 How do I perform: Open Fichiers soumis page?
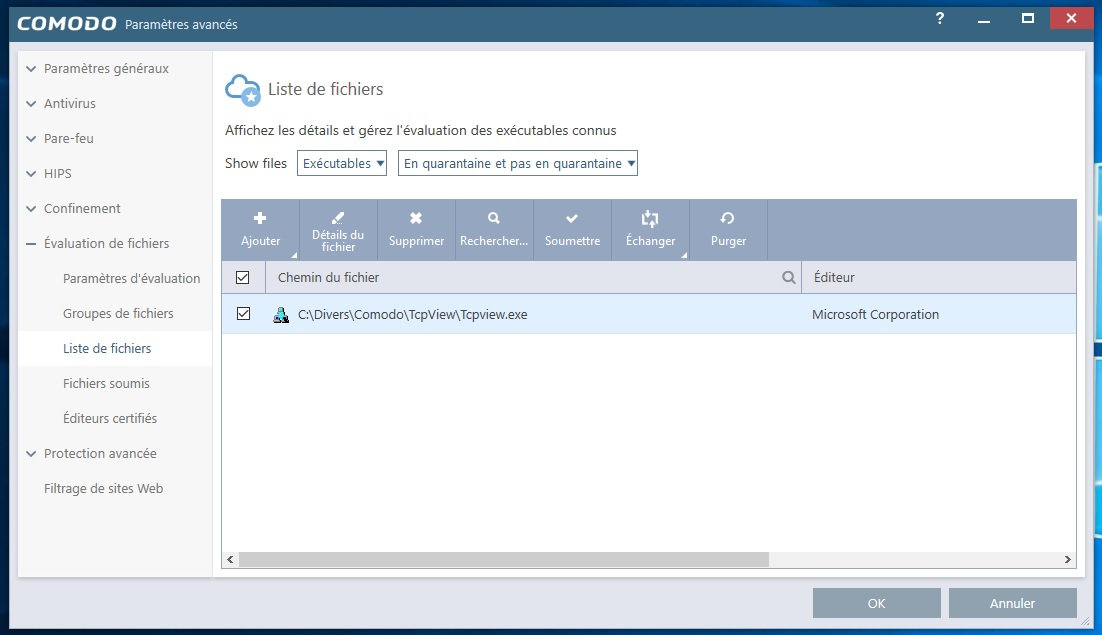pos(106,384)
